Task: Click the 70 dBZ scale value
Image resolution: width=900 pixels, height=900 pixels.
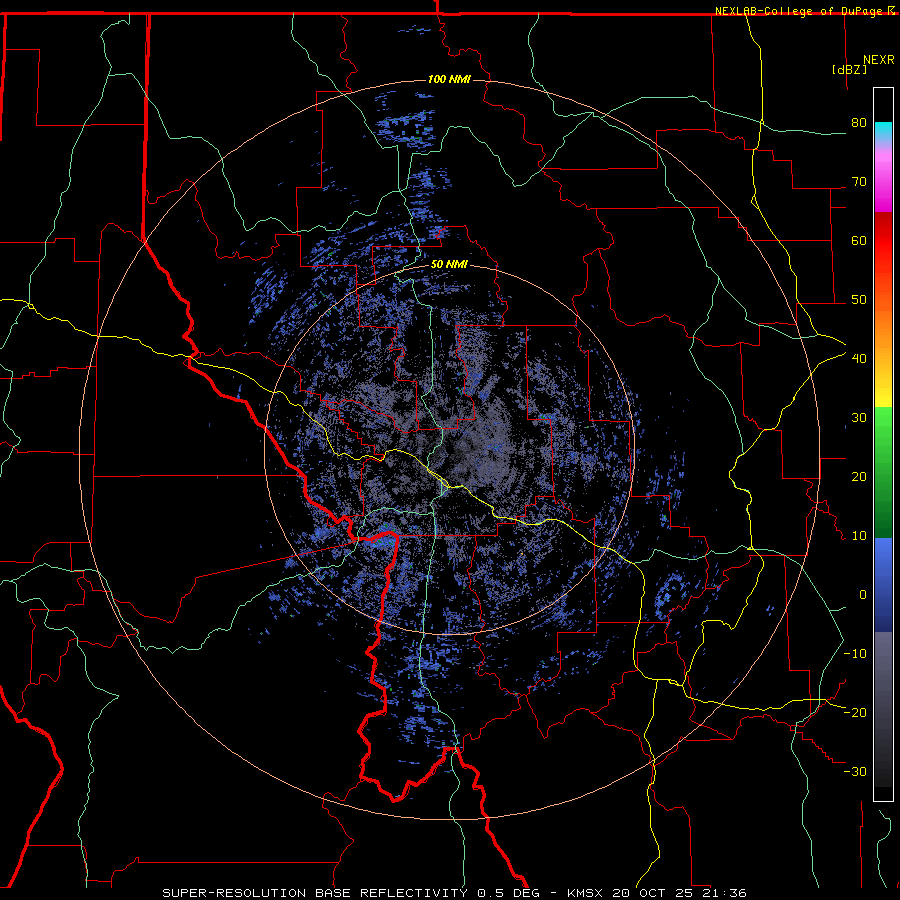Action: tap(859, 181)
